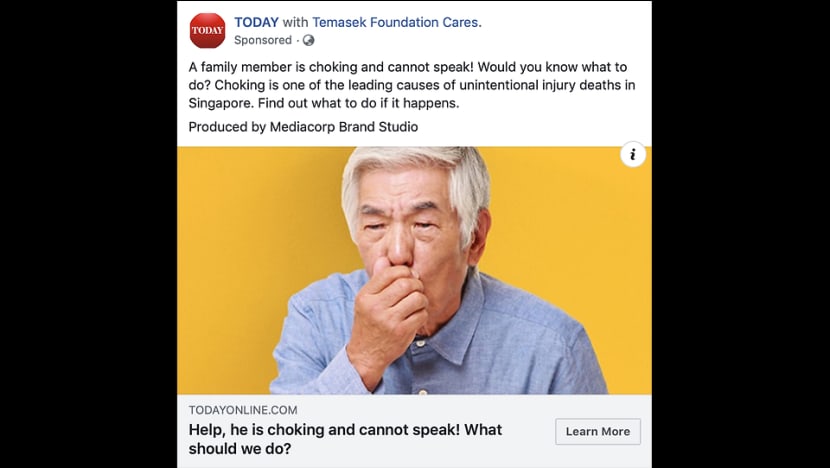Click the globe public audience icon
The image size is (830, 468).
click(309, 40)
